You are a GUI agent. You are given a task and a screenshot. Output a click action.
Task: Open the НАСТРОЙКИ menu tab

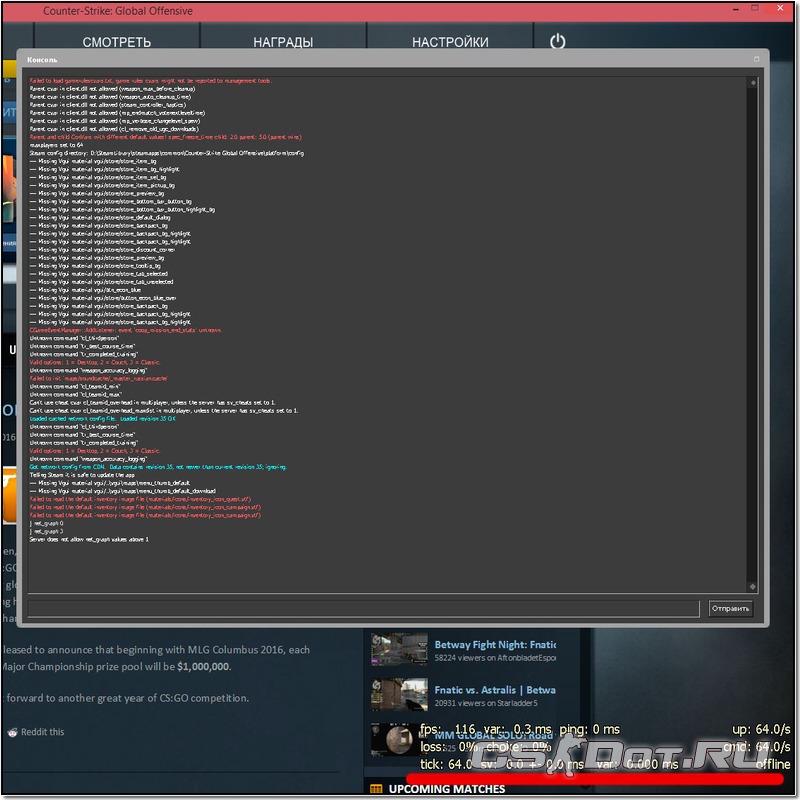[450, 42]
